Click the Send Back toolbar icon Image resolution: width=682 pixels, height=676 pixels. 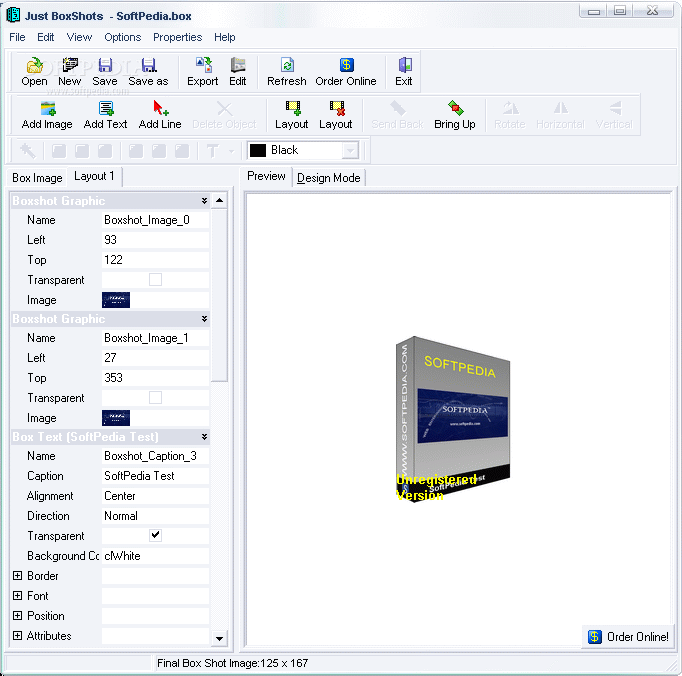pyautogui.click(x=397, y=115)
